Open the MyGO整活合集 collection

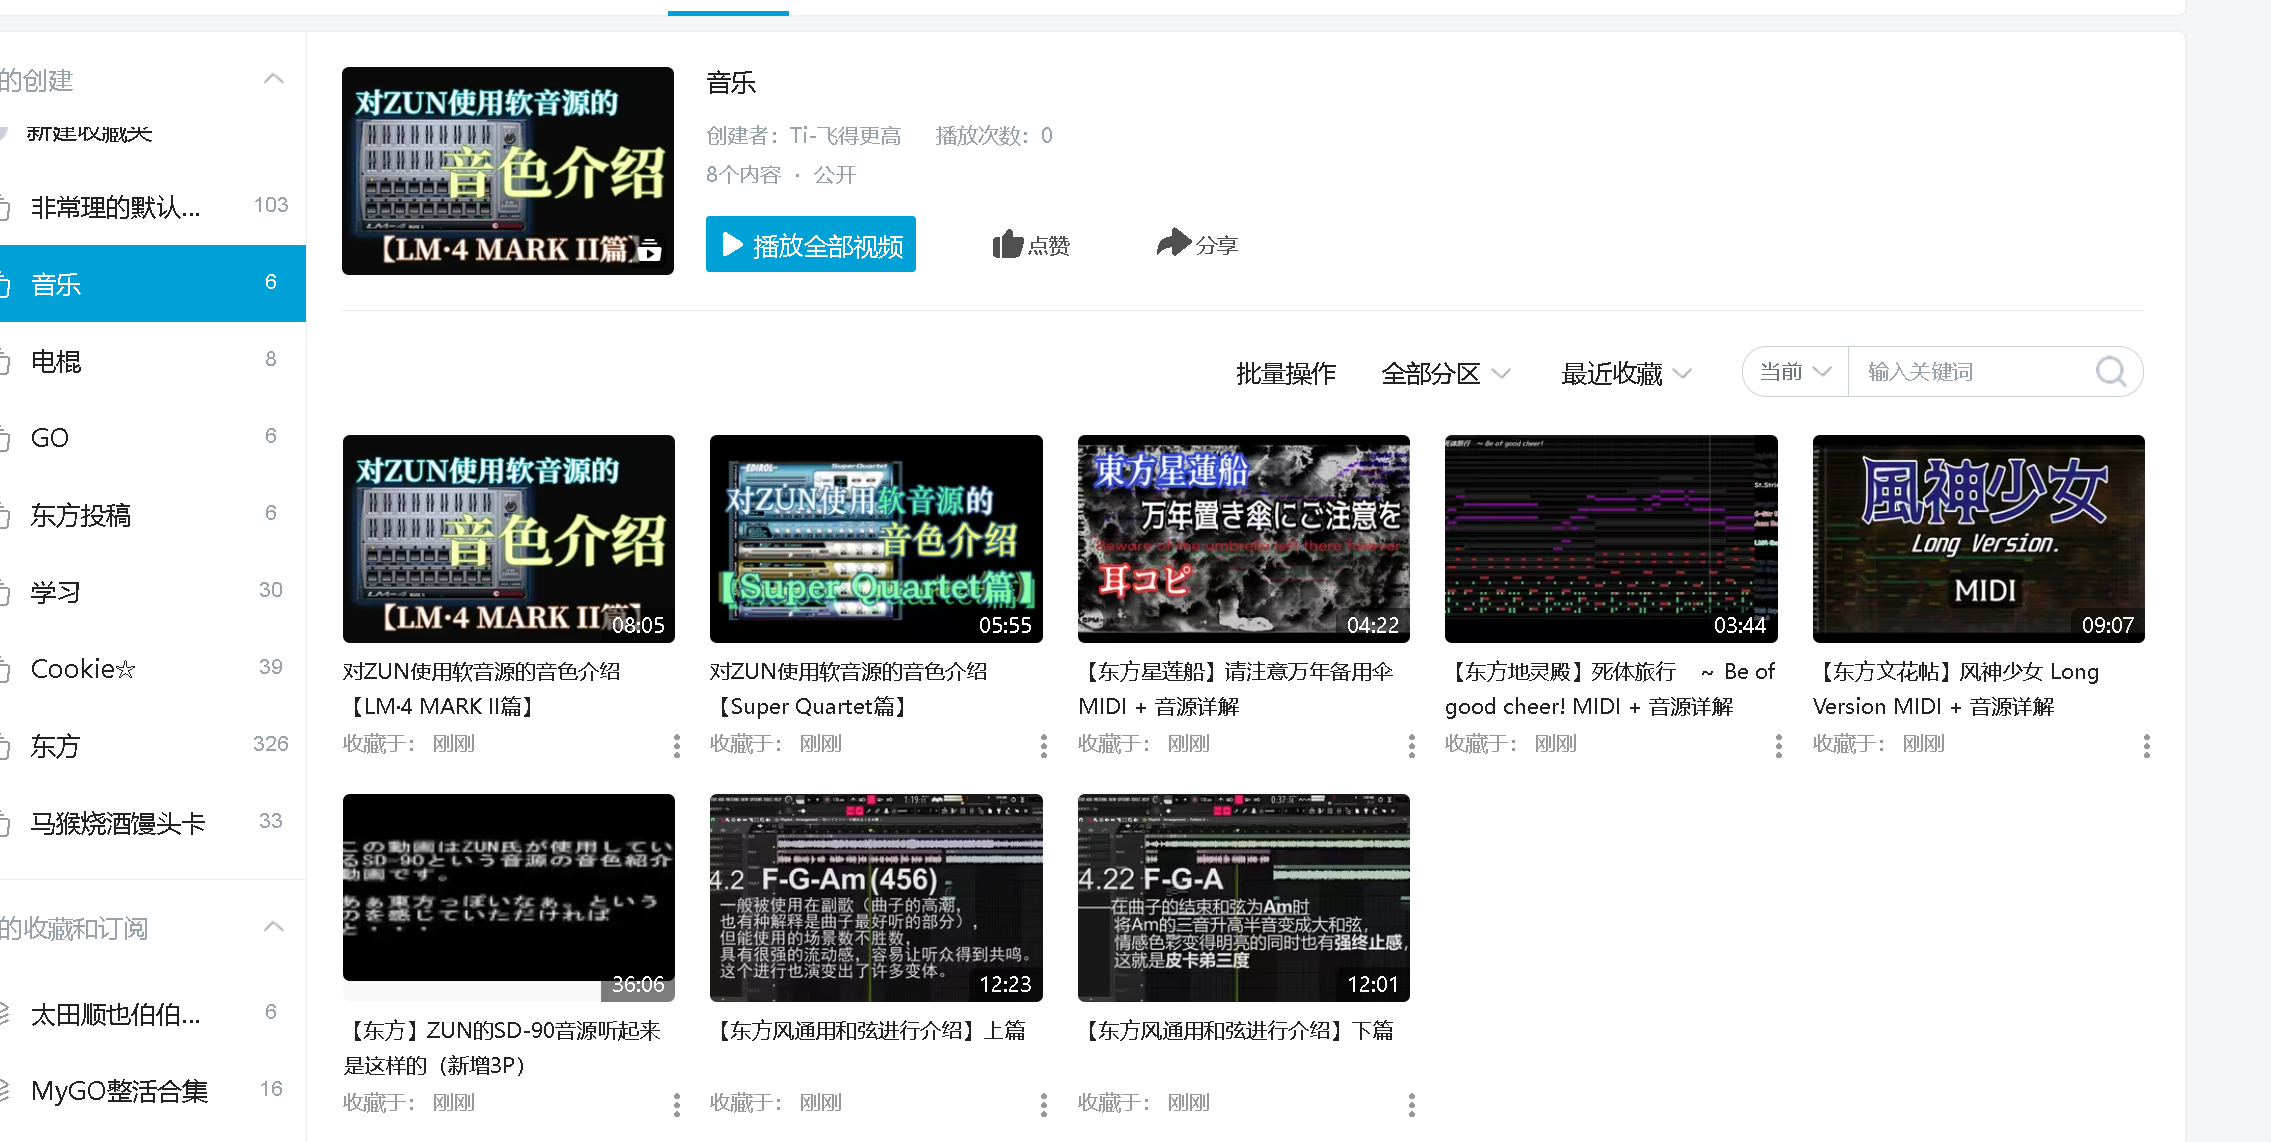153,1091
